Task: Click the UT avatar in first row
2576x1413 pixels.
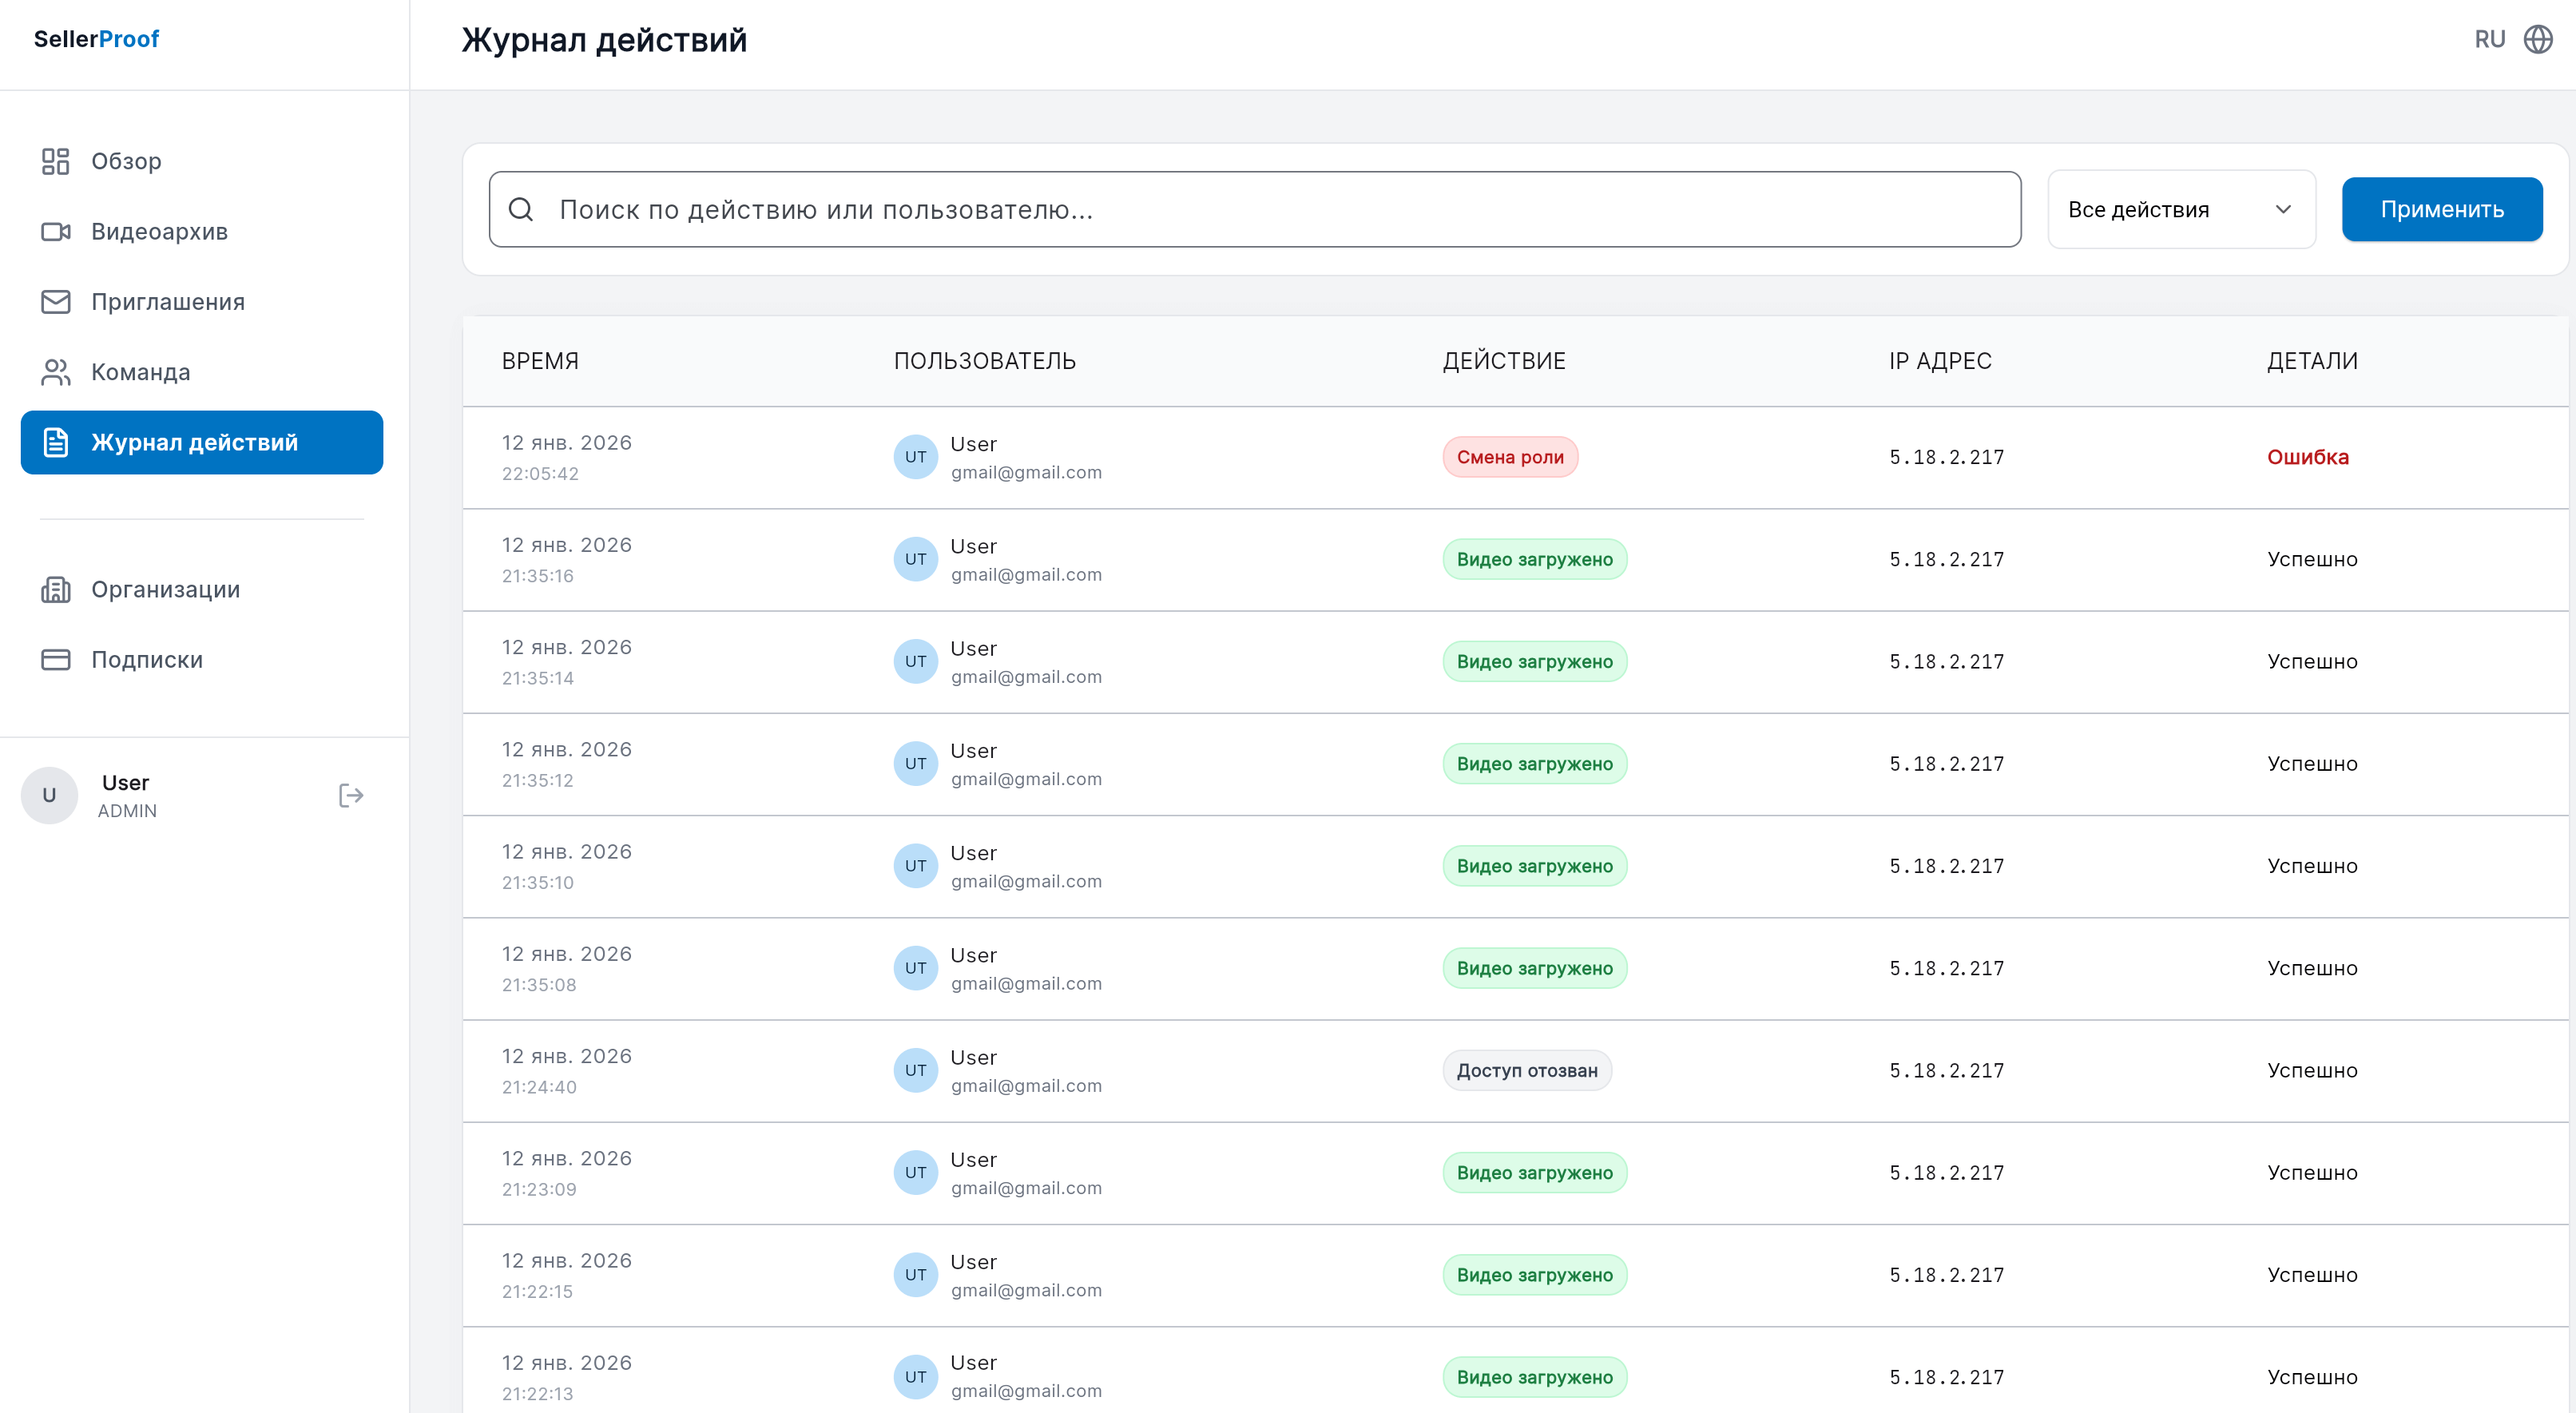Action: click(x=915, y=457)
